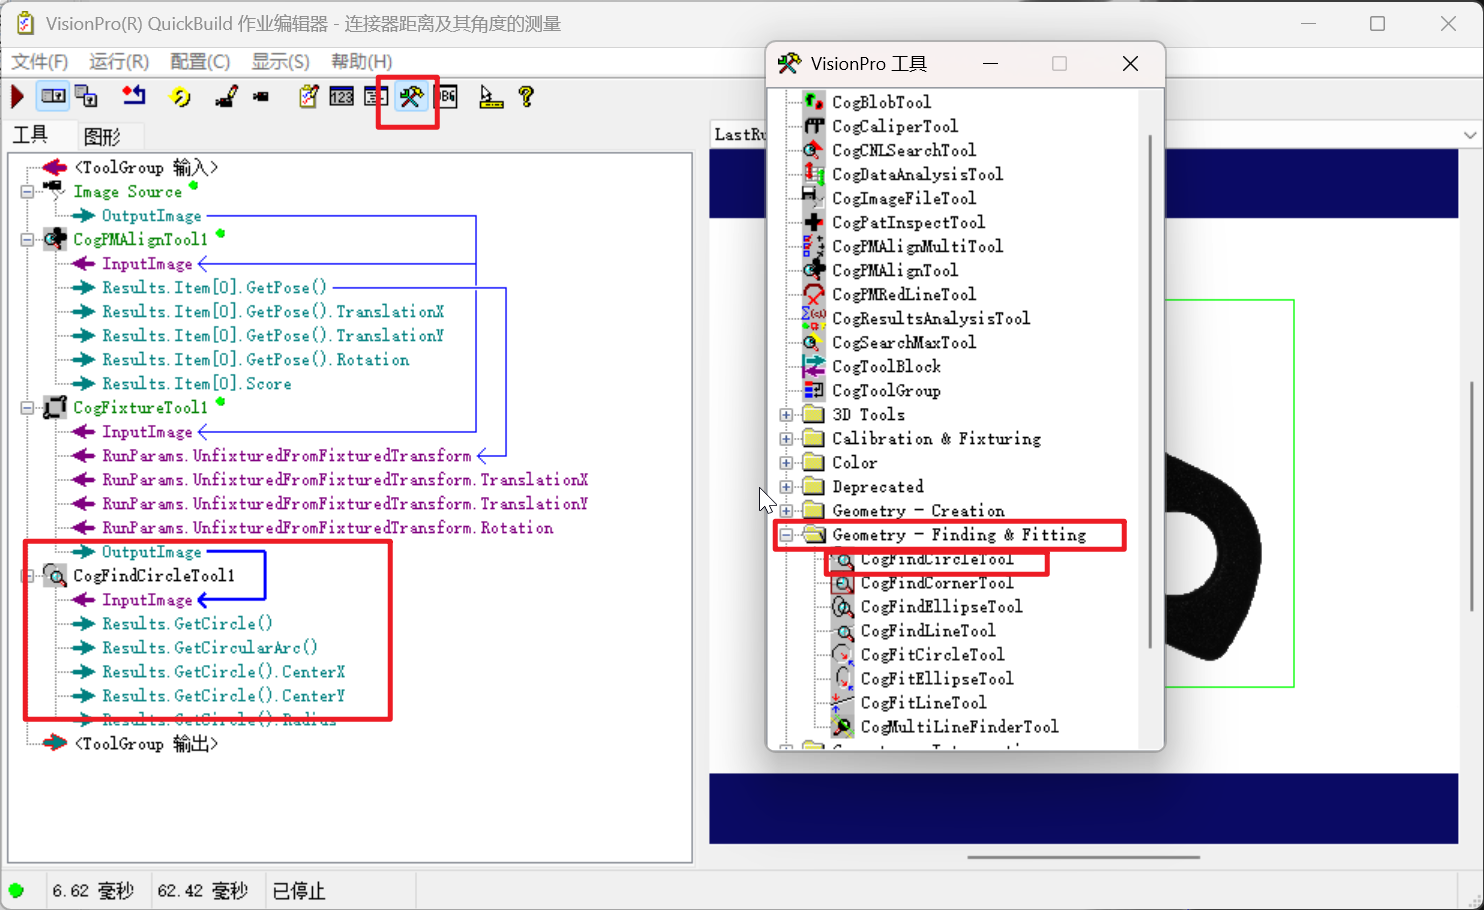Click the image display horizontal scrollbar
This screenshot has width=1484, height=910.
[x=1083, y=857]
